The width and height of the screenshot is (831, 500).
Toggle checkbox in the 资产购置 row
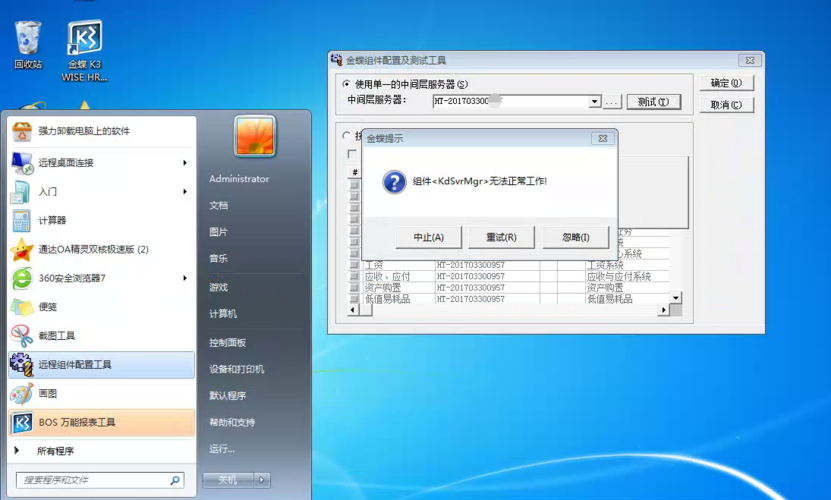click(354, 287)
